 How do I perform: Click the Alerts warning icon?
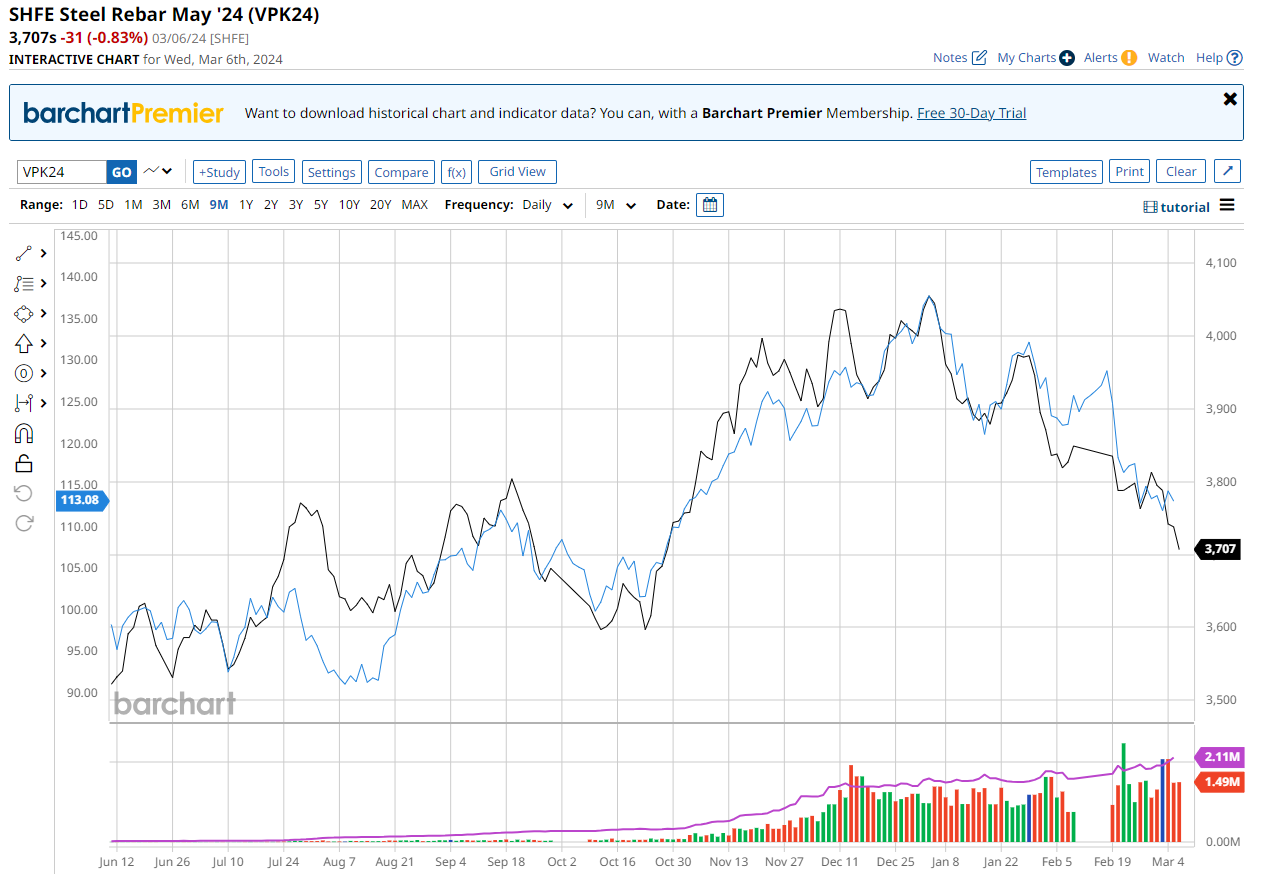tap(1129, 58)
